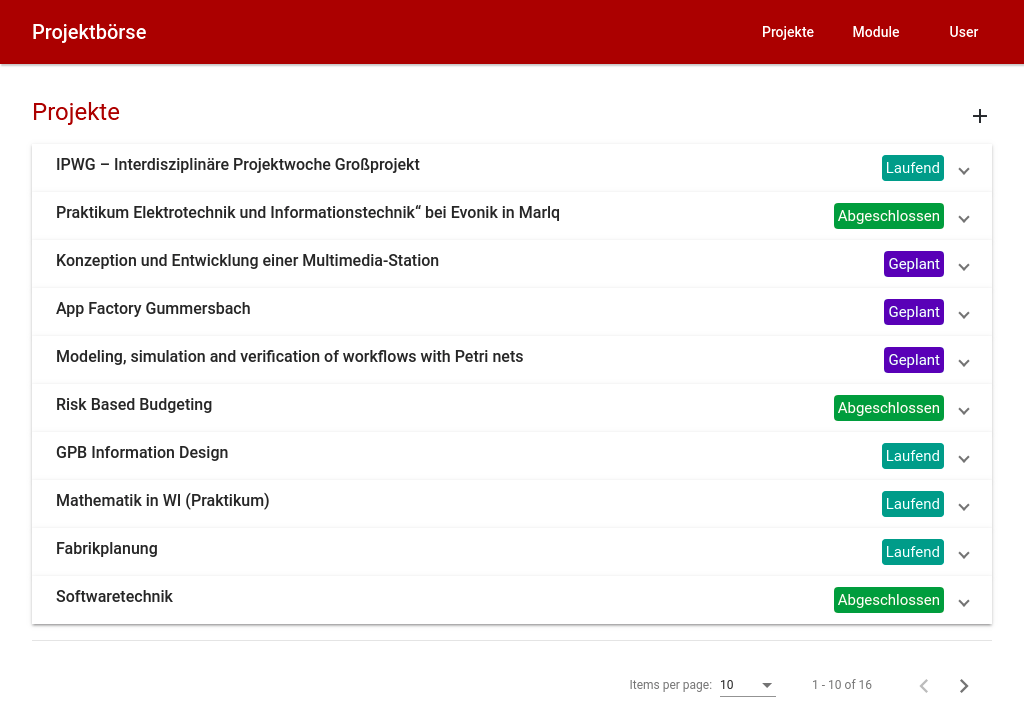Add a new project with the plus icon
The width and height of the screenshot is (1024, 708).
[980, 116]
